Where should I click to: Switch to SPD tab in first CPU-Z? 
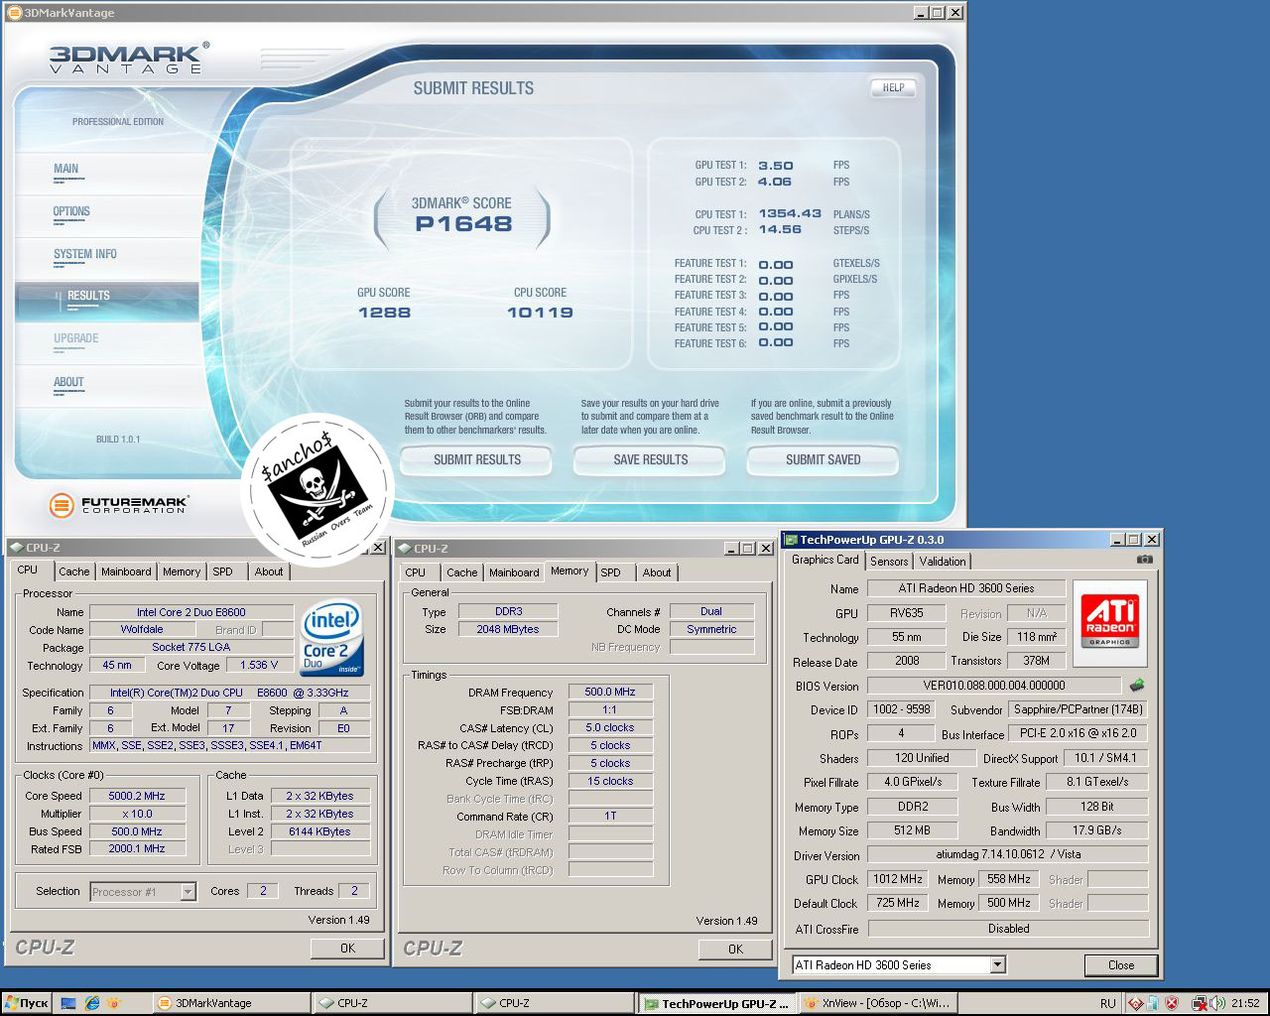pyautogui.click(x=223, y=572)
